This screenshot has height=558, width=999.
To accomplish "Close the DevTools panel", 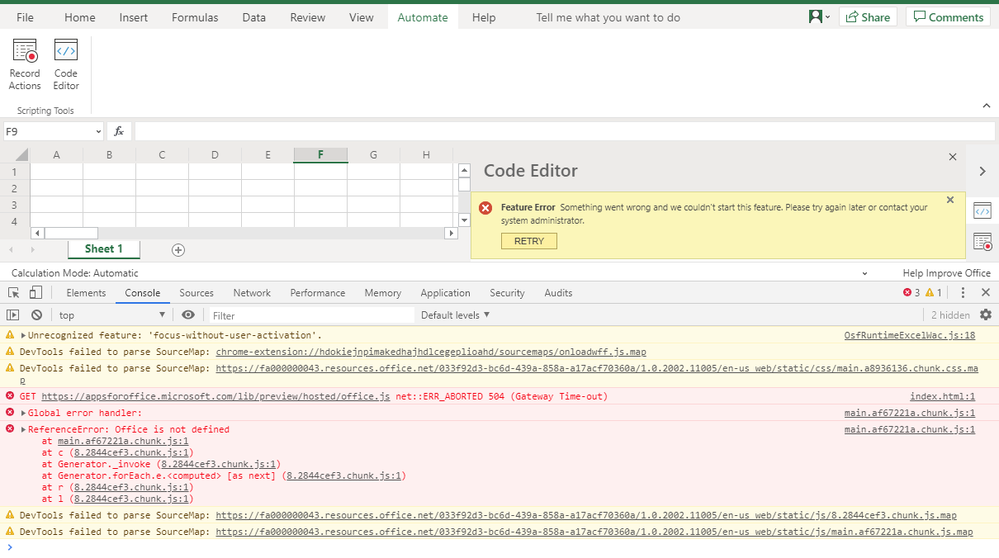I will click(986, 292).
